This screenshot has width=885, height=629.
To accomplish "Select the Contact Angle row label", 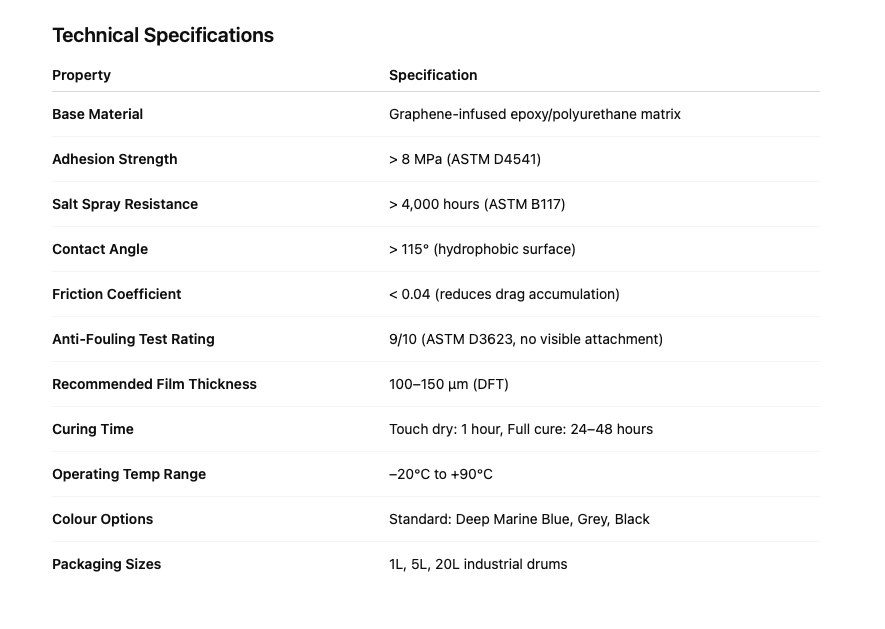I will (100, 249).
